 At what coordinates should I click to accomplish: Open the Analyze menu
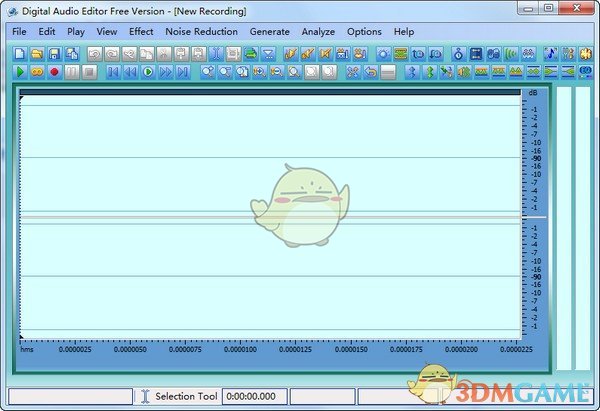[x=318, y=31]
